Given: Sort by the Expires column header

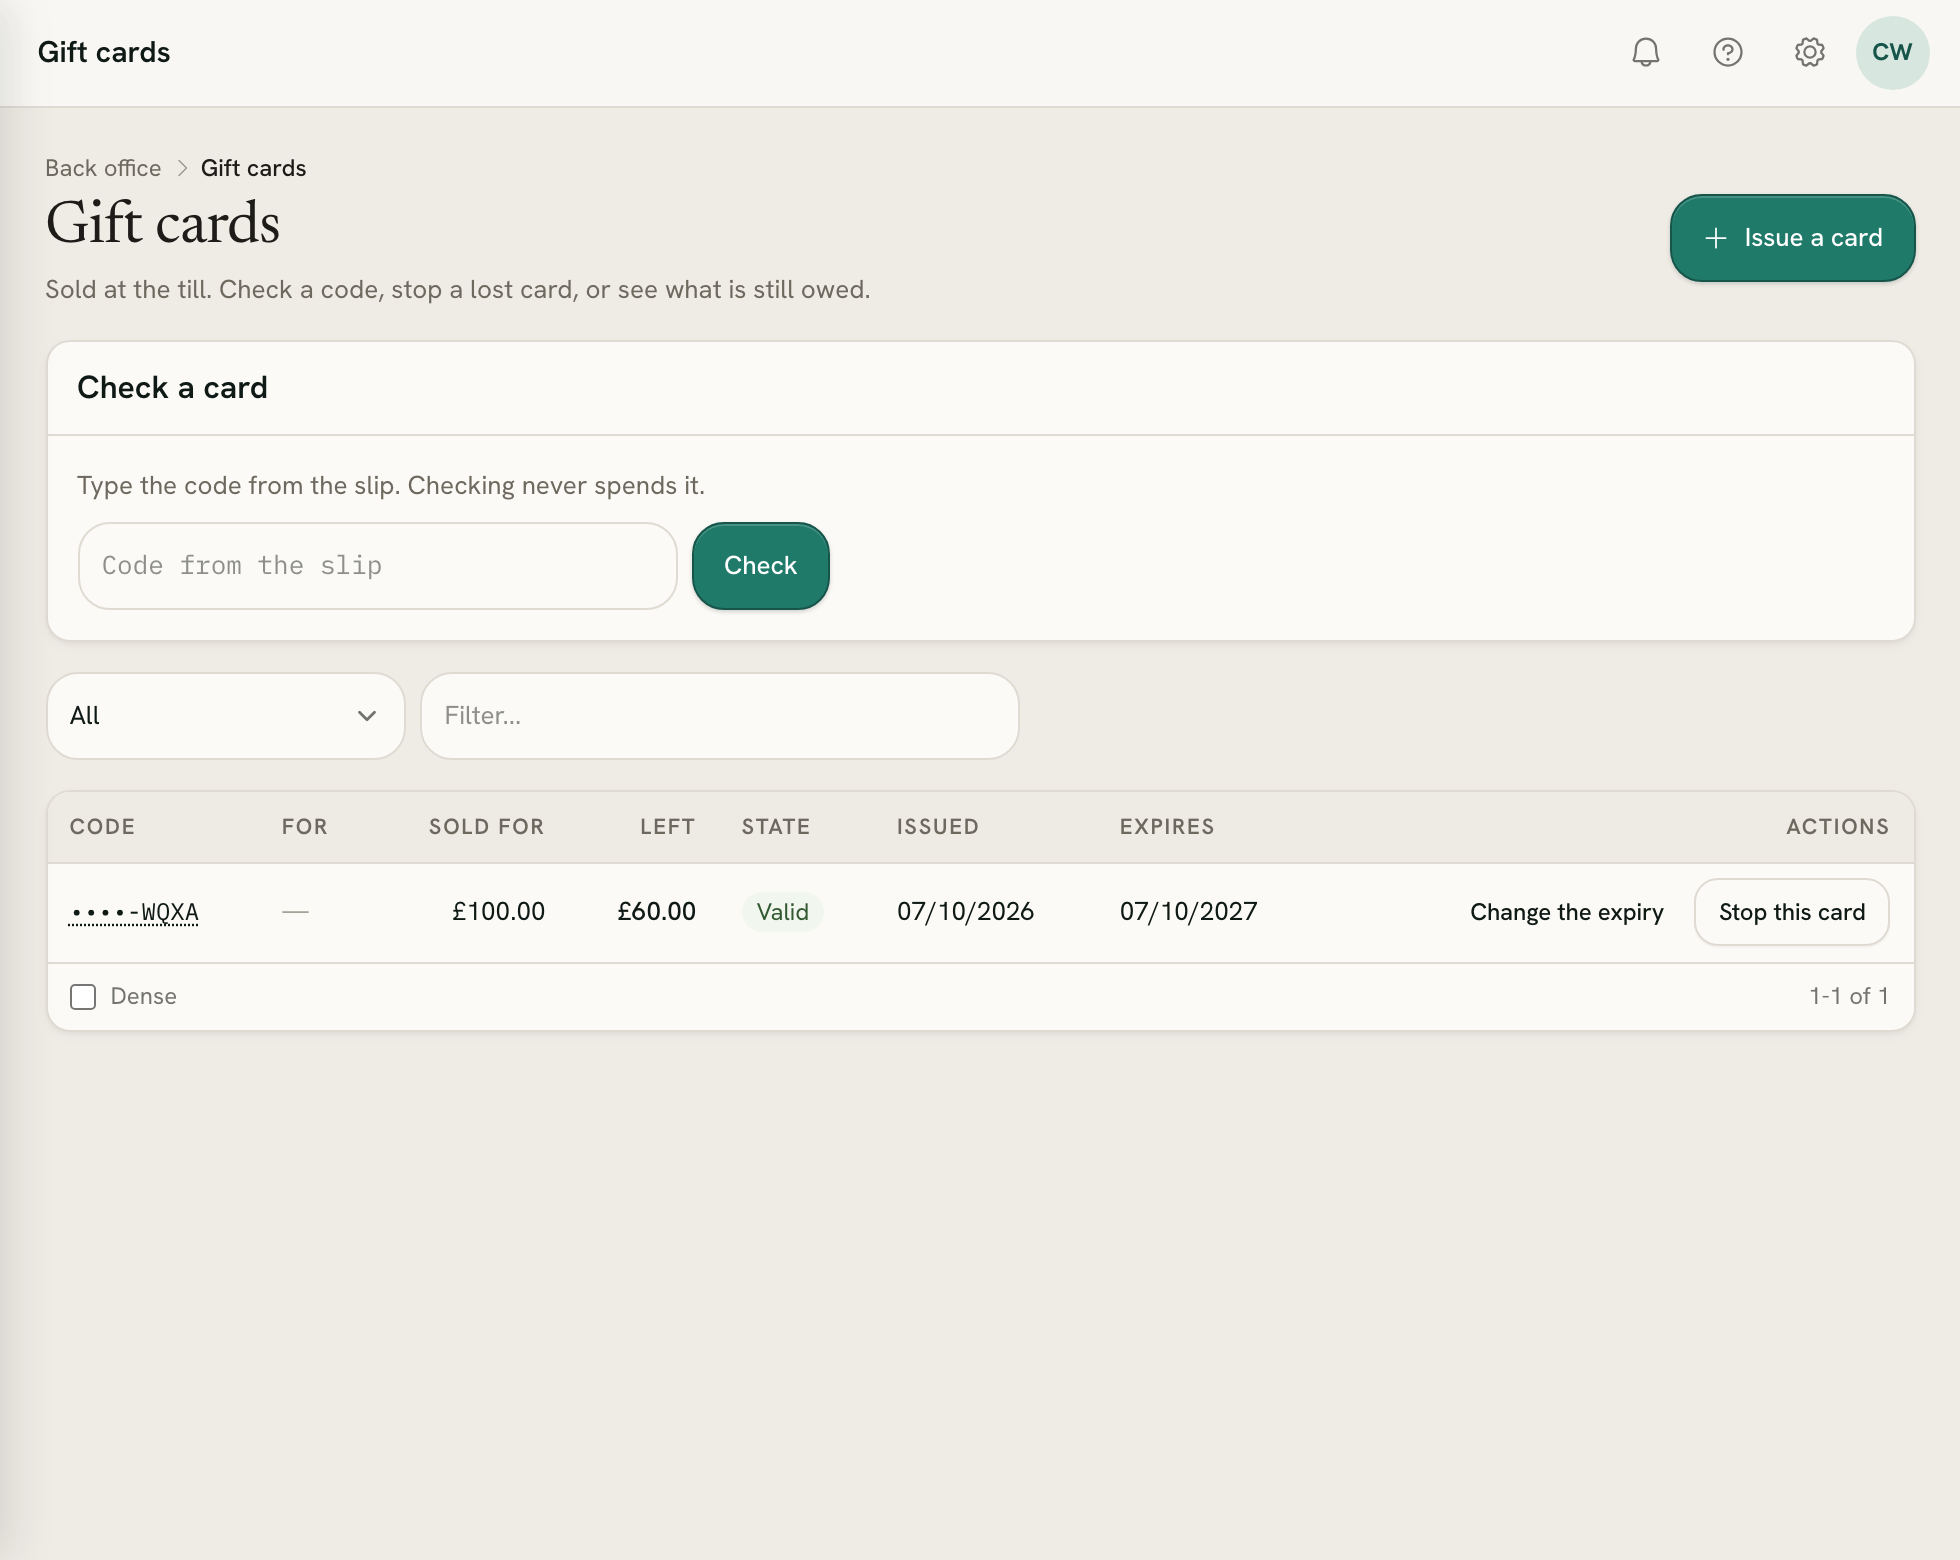Looking at the screenshot, I should pos(1167,827).
